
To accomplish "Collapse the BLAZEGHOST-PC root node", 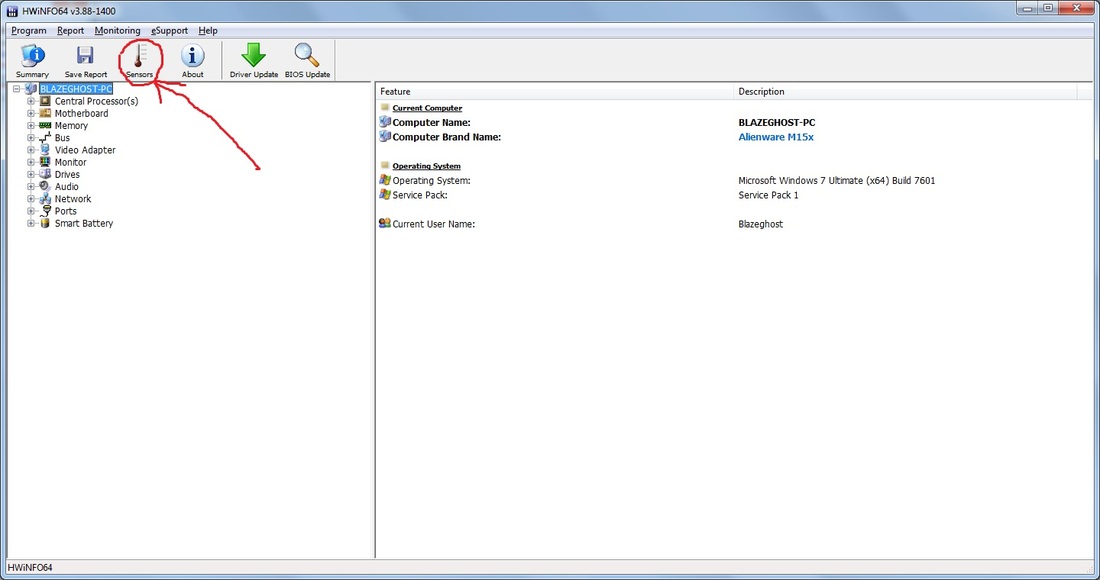I will (x=16, y=89).
